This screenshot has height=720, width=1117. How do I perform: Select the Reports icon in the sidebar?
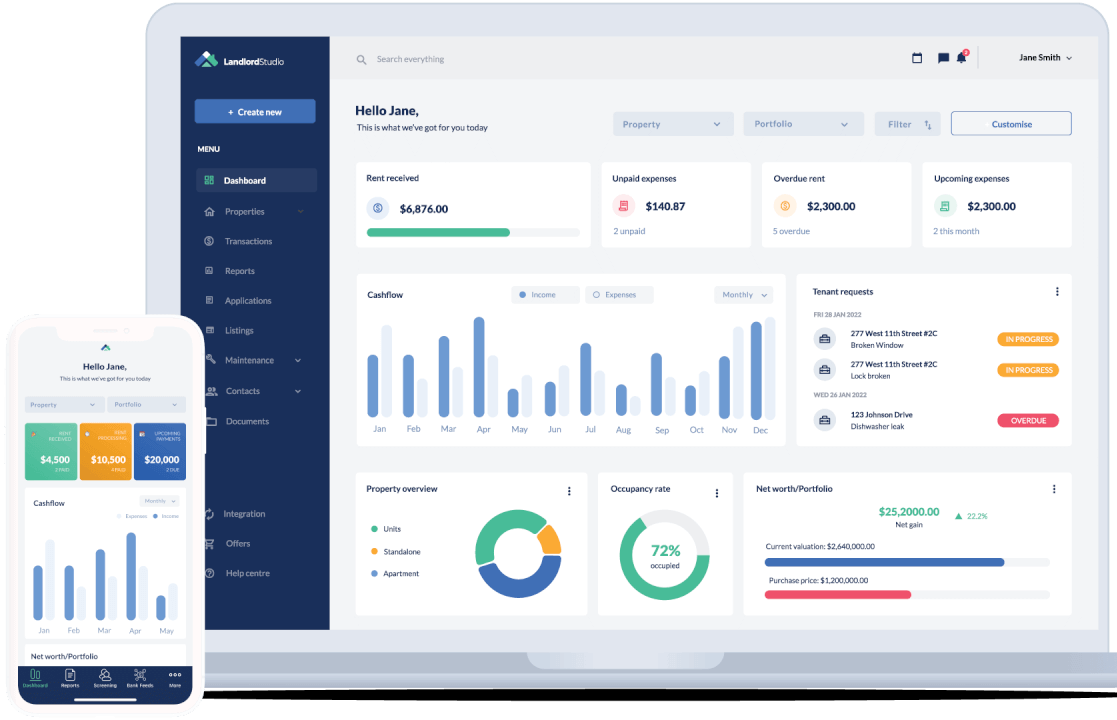(208, 271)
